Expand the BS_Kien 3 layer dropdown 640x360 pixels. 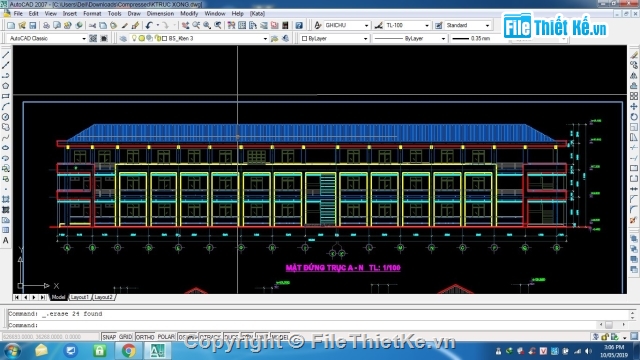coord(265,38)
